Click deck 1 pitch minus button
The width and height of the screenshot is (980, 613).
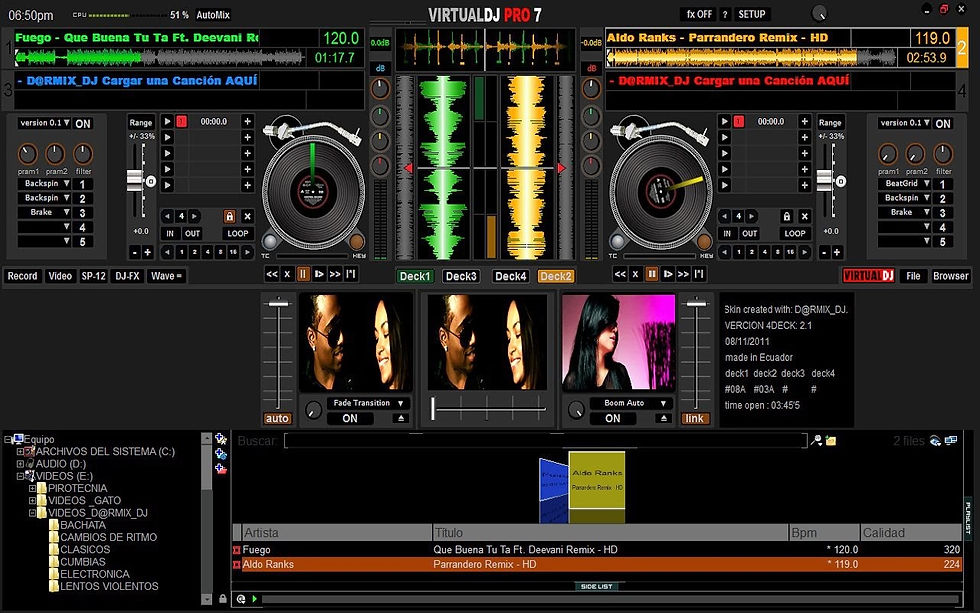click(134, 252)
